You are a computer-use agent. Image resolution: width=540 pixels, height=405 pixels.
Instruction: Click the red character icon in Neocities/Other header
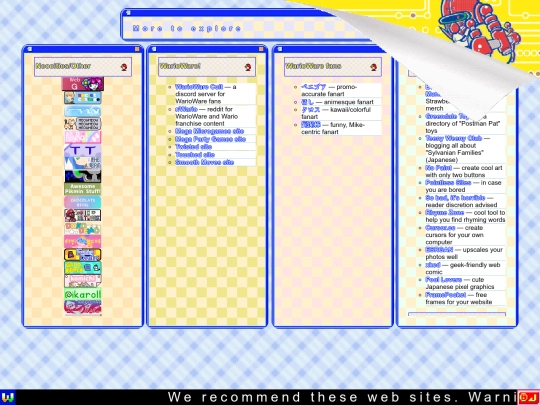coord(124,67)
